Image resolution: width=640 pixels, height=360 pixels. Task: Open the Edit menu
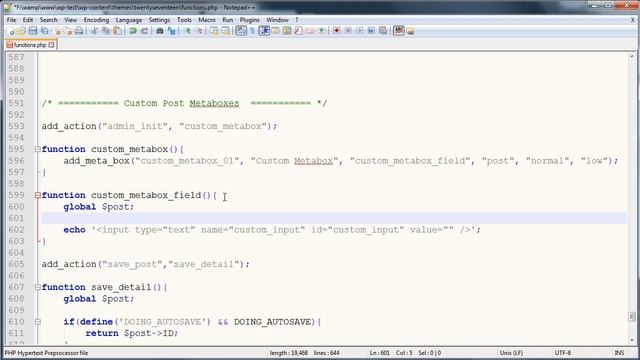pos(28,20)
